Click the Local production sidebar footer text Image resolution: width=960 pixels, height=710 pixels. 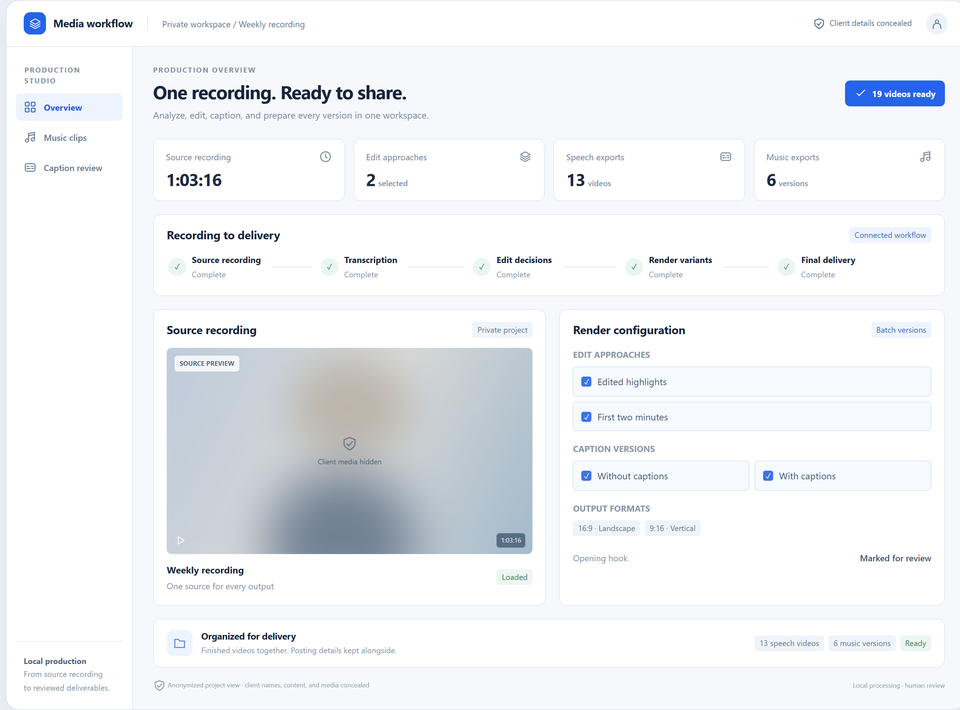coord(55,661)
